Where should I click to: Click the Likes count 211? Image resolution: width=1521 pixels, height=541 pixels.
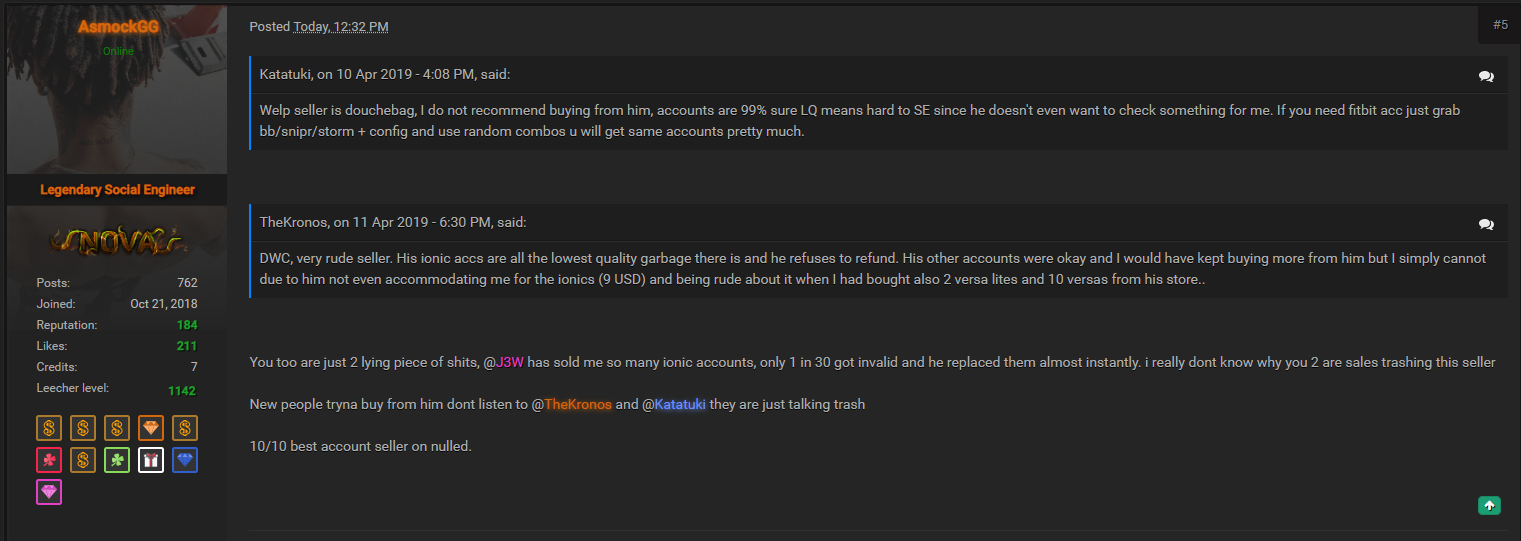click(x=187, y=346)
